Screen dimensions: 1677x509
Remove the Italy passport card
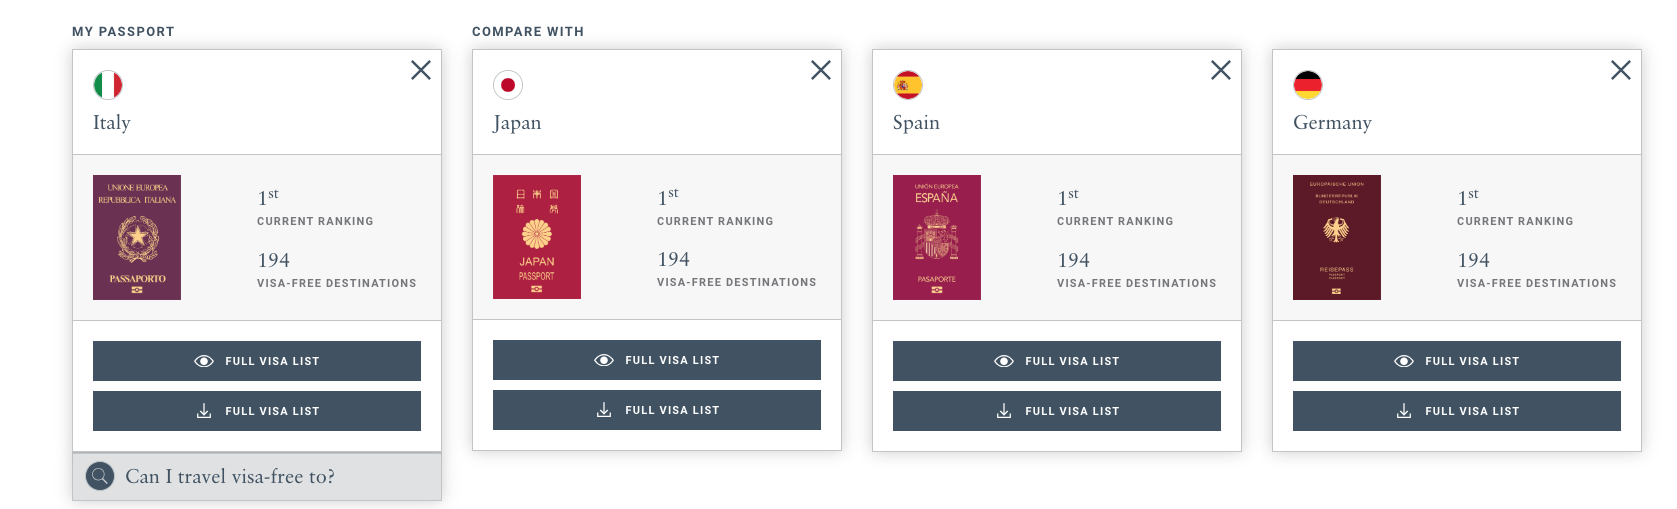point(421,70)
